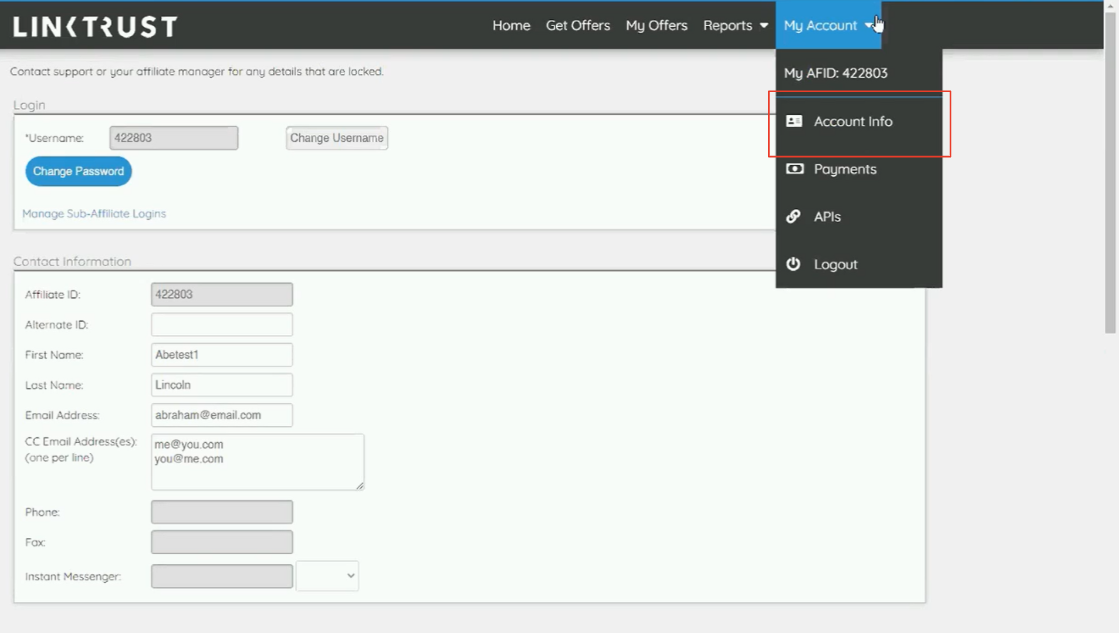Viewport: 1119px width, 633px height.
Task: Expand the Reports dropdown menu
Action: [735, 25]
